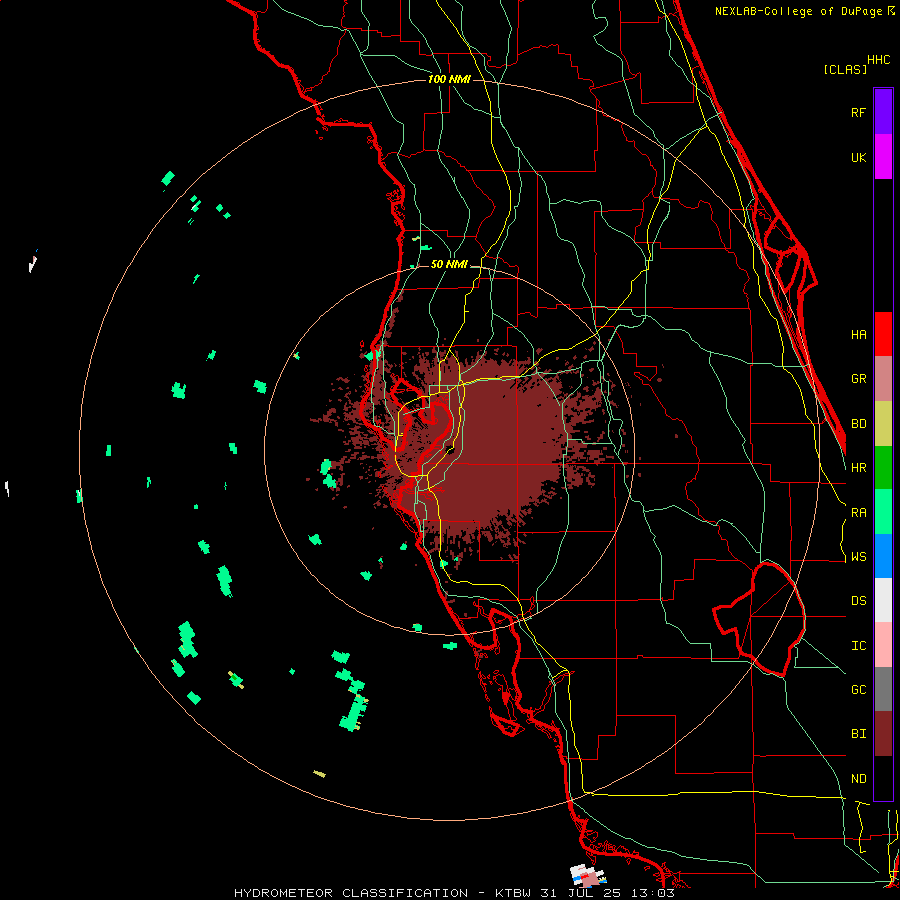Click the UK legend label
This screenshot has height=900, width=900.
[858, 157]
